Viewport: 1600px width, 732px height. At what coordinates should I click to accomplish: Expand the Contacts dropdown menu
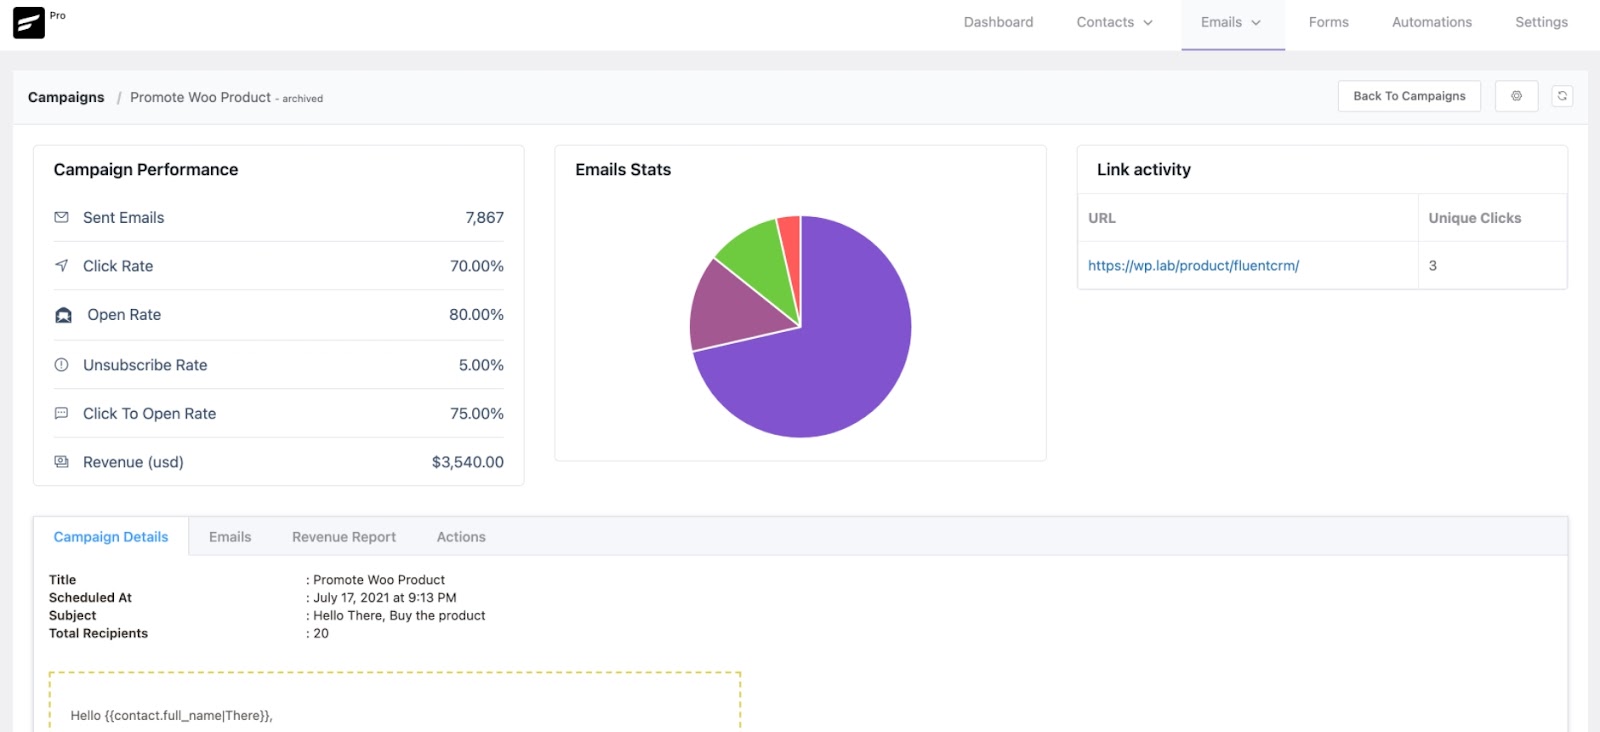(1114, 22)
